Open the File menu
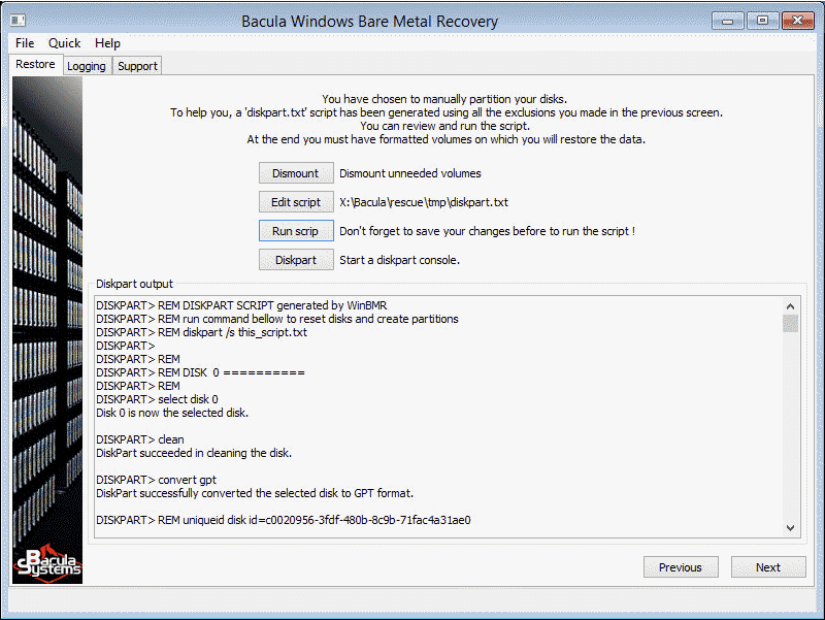 pos(25,43)
